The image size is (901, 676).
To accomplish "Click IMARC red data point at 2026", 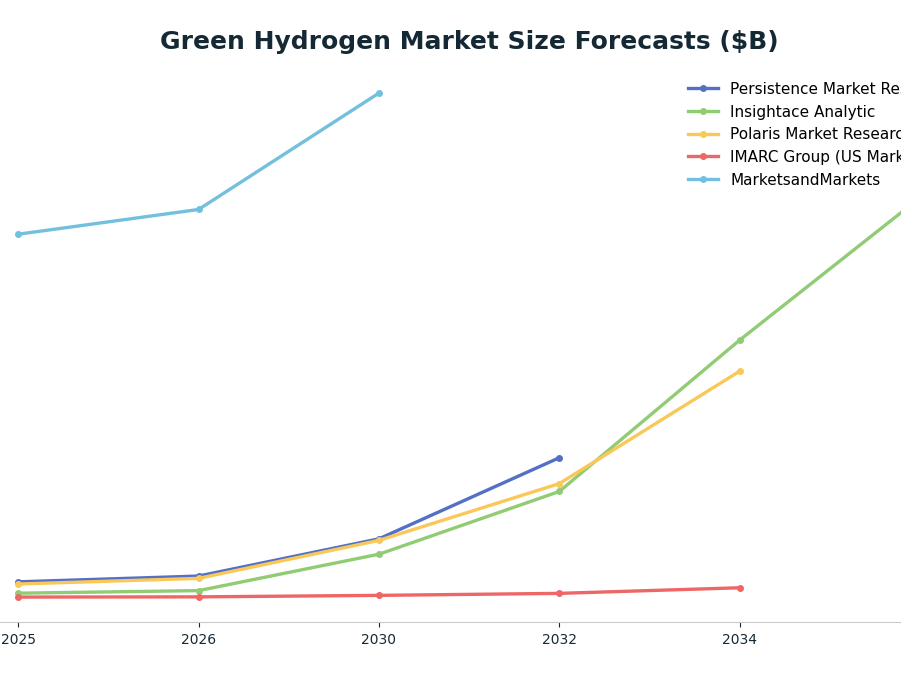I will coord(199,597).
